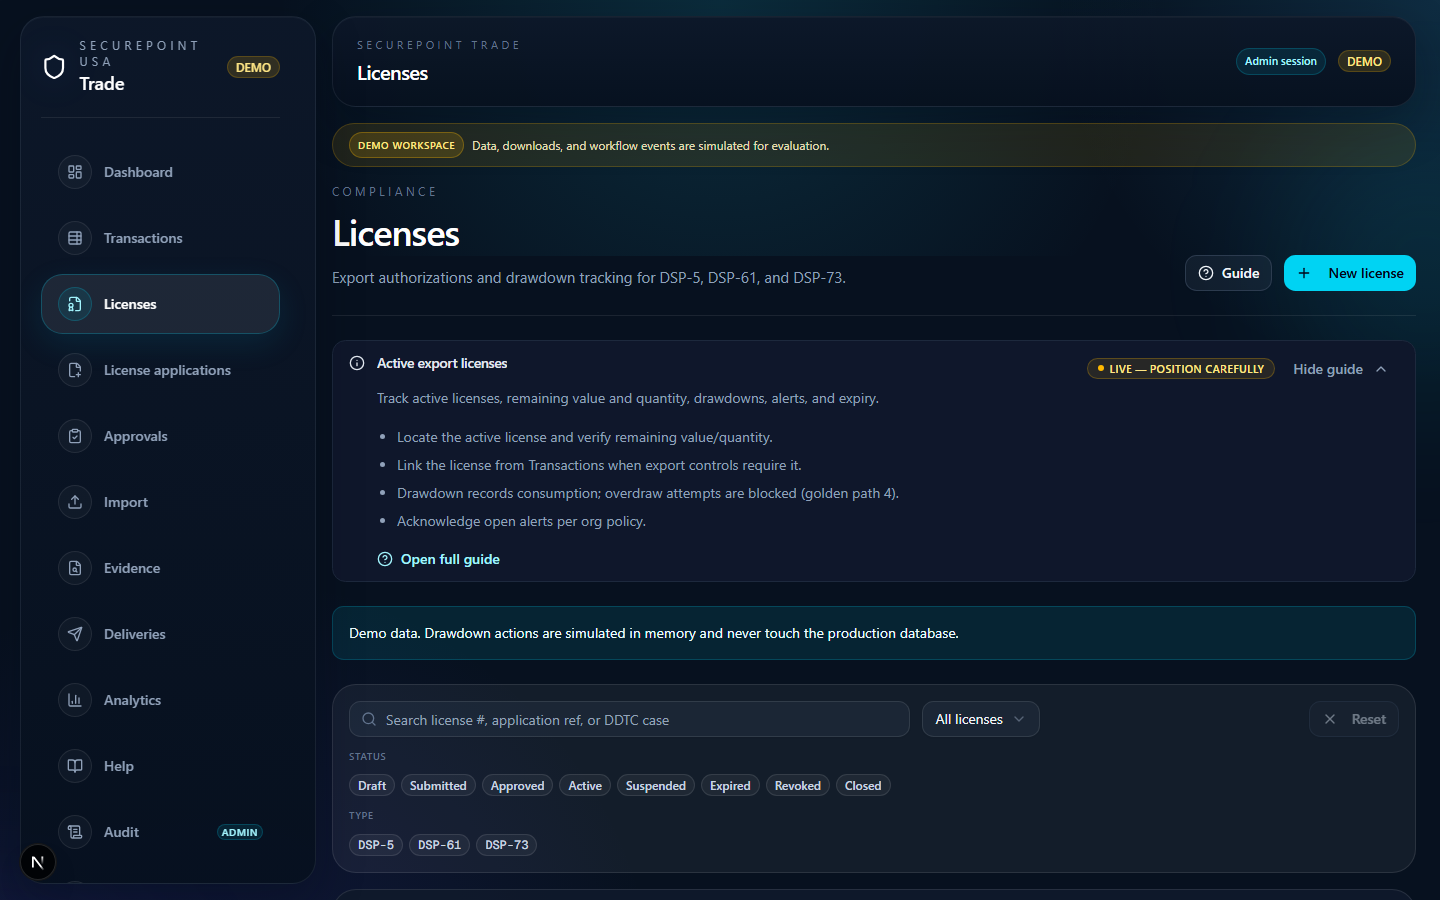Image resolution: width=1440 pixels, height=900 pixels.
Task: Toggle the DSP-73 type filter chip
Action: point(507,845)
